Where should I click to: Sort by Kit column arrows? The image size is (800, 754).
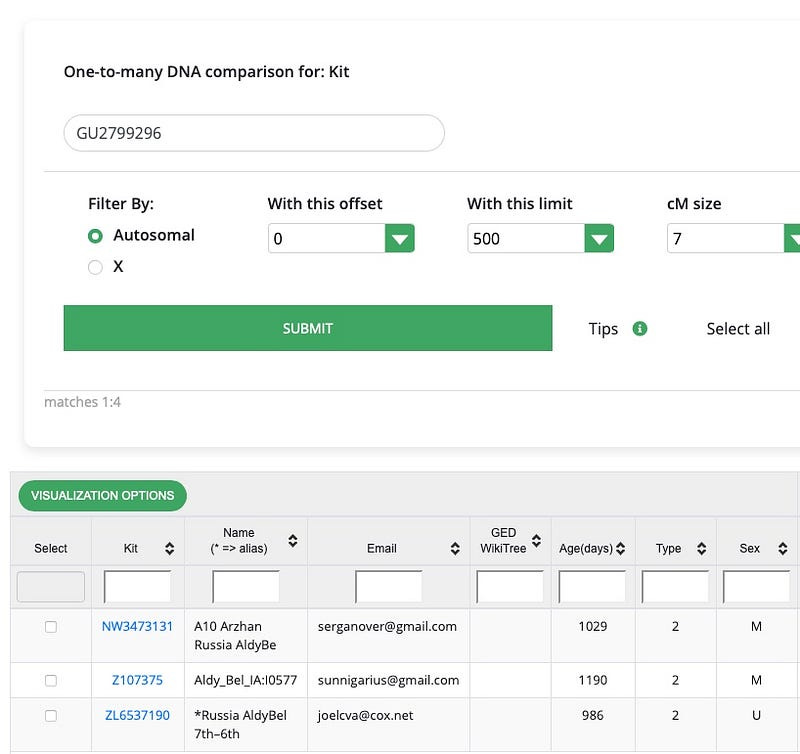click(x=170, y=548)
